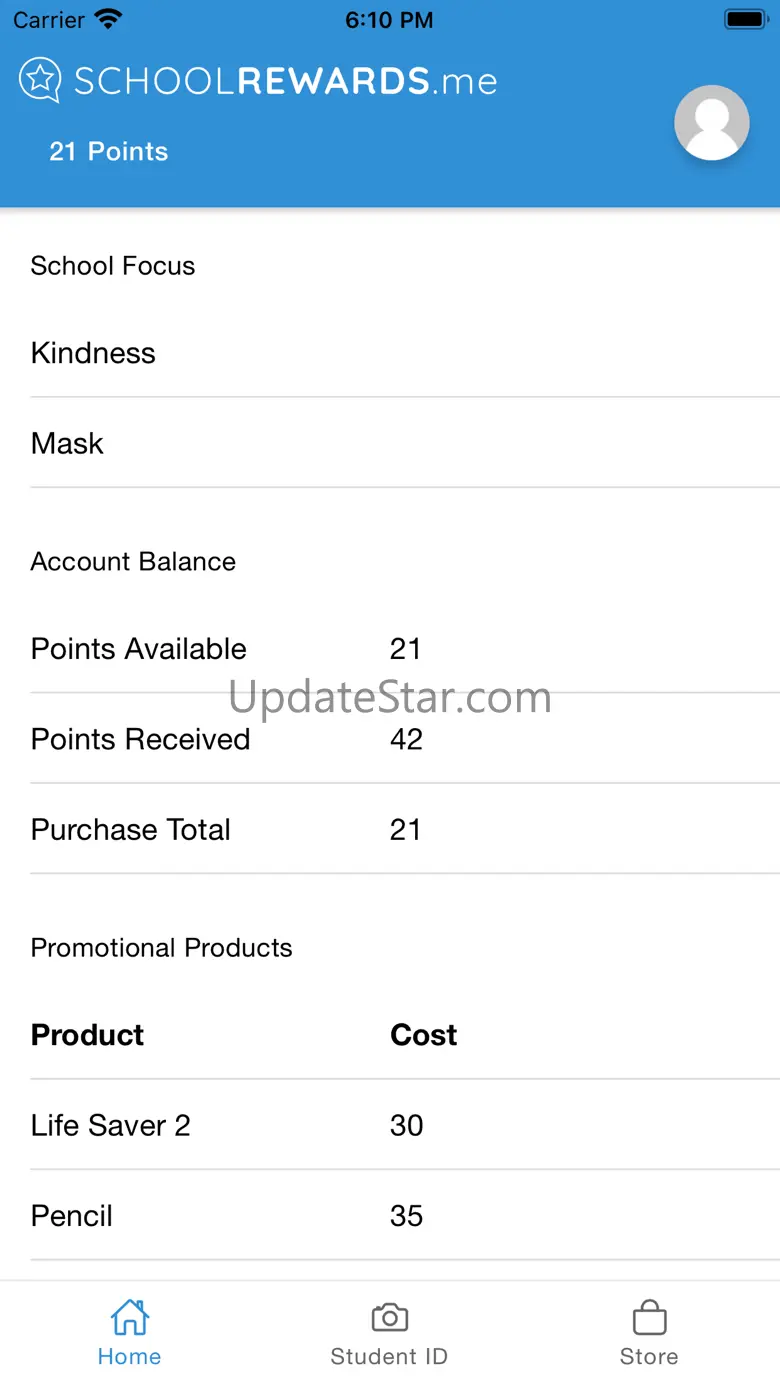The width and height of the screenshot is (780, 1387).
Task: Tap the Wi-Fi status icon
Action: click(x=108, y=20)
